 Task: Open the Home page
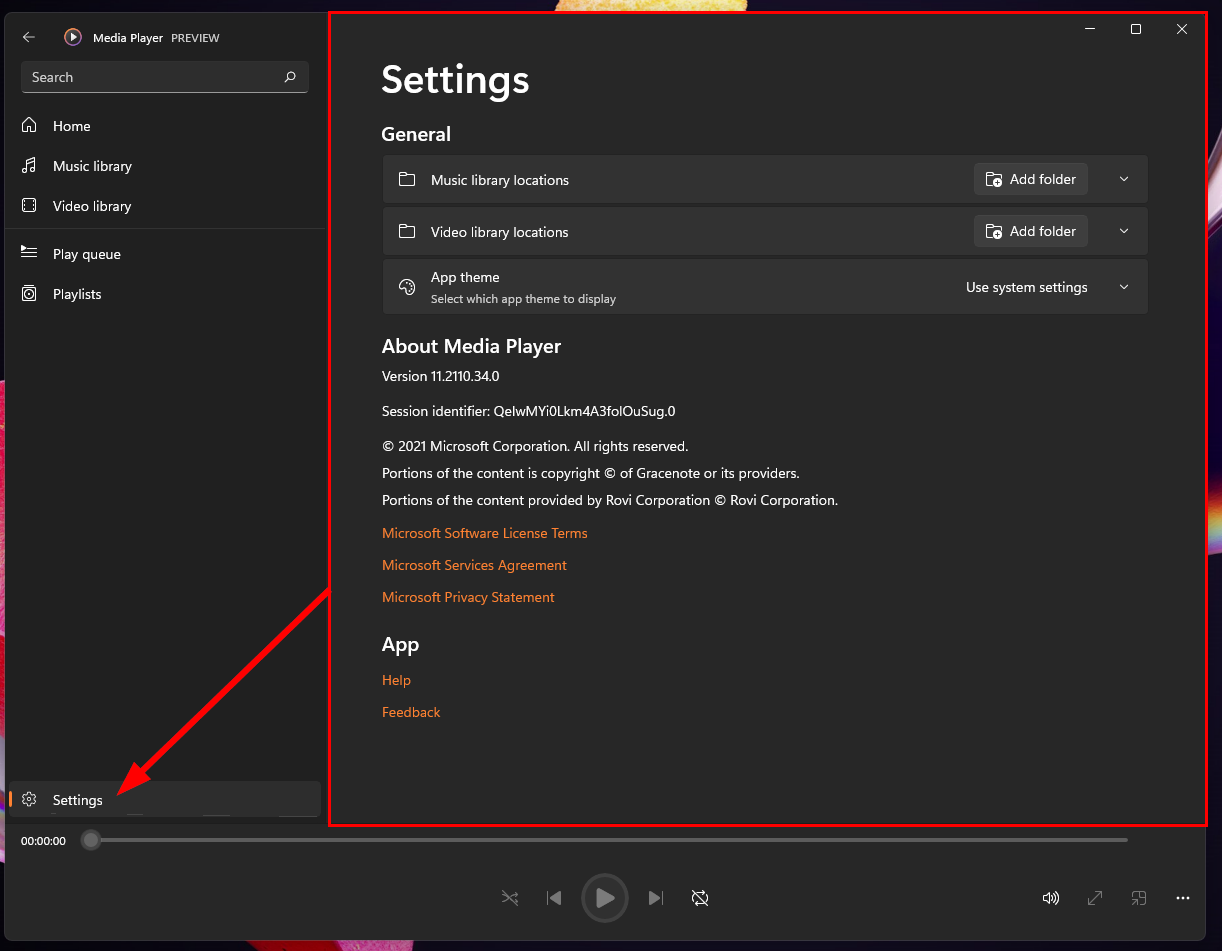pyautogui.click(x=165, y=126)
